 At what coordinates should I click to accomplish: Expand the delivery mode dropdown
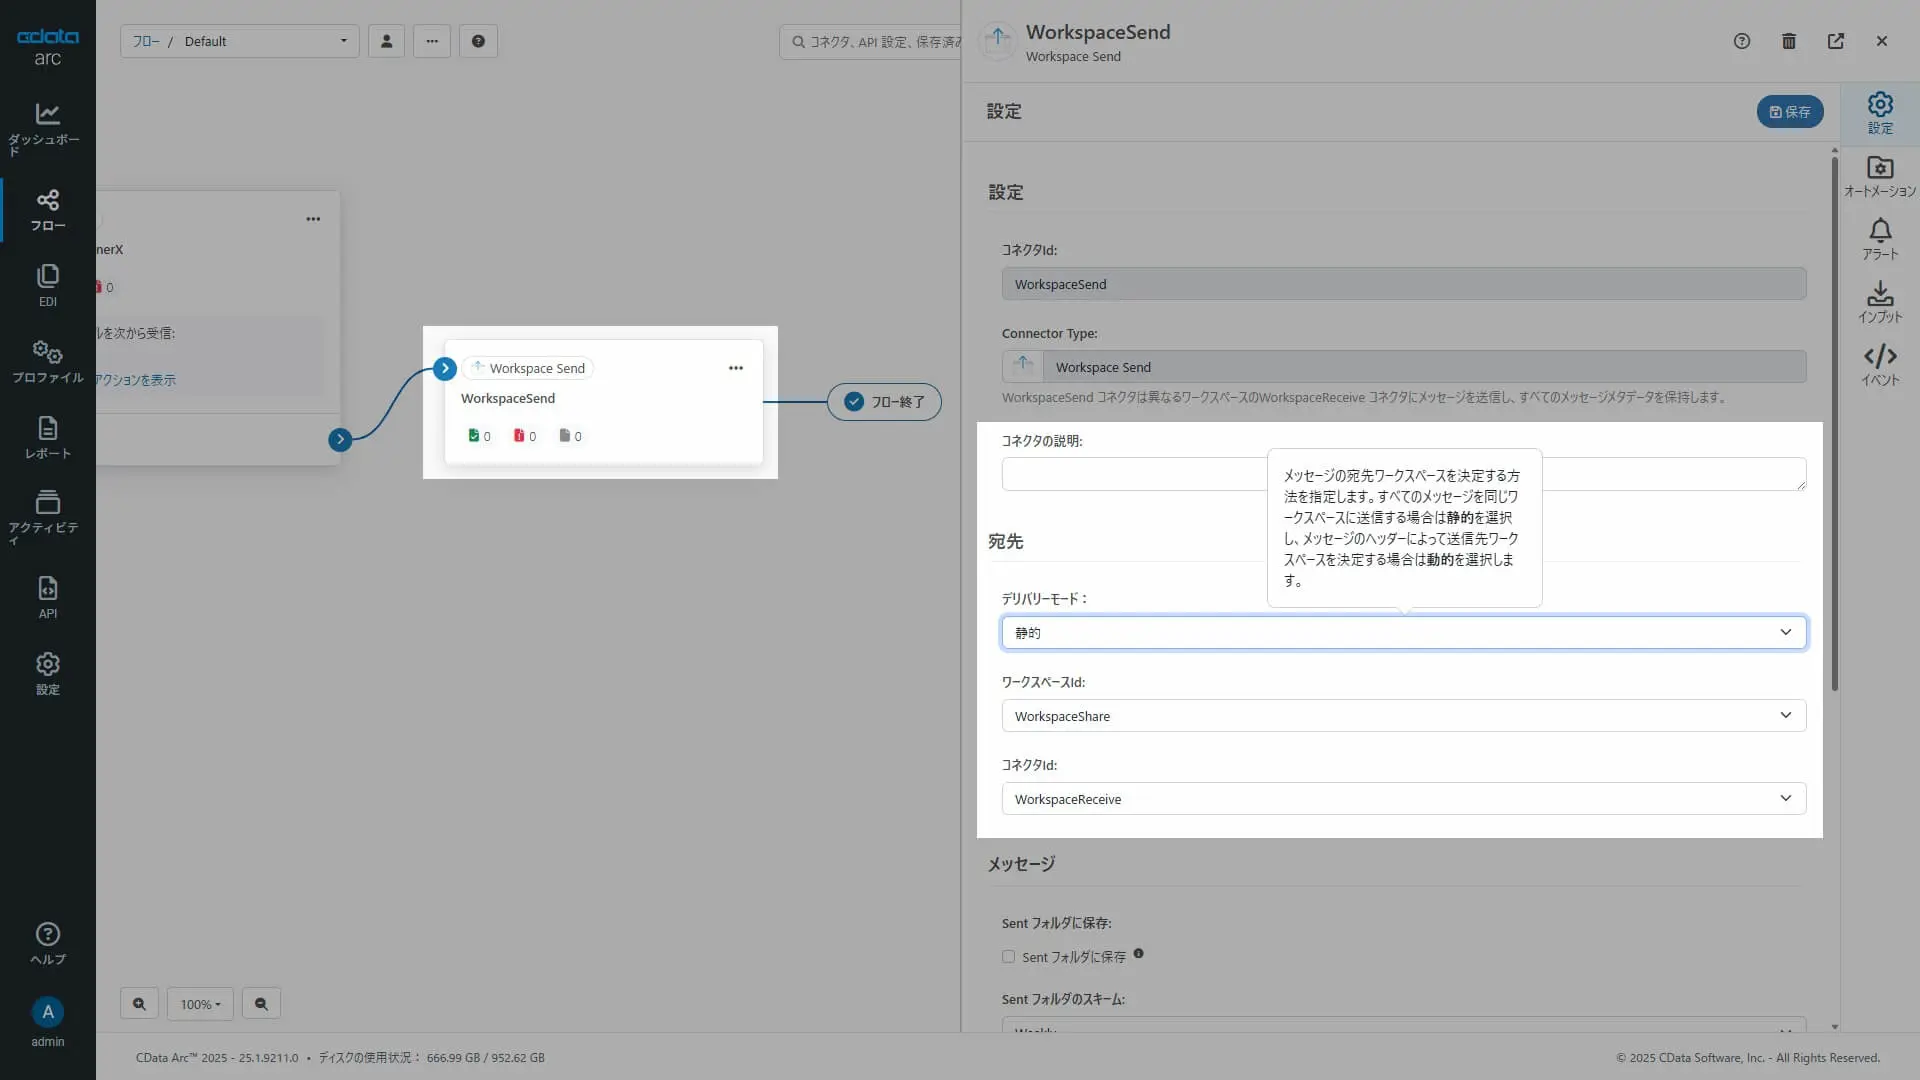pyautogui.click(x=1403, y=633)
